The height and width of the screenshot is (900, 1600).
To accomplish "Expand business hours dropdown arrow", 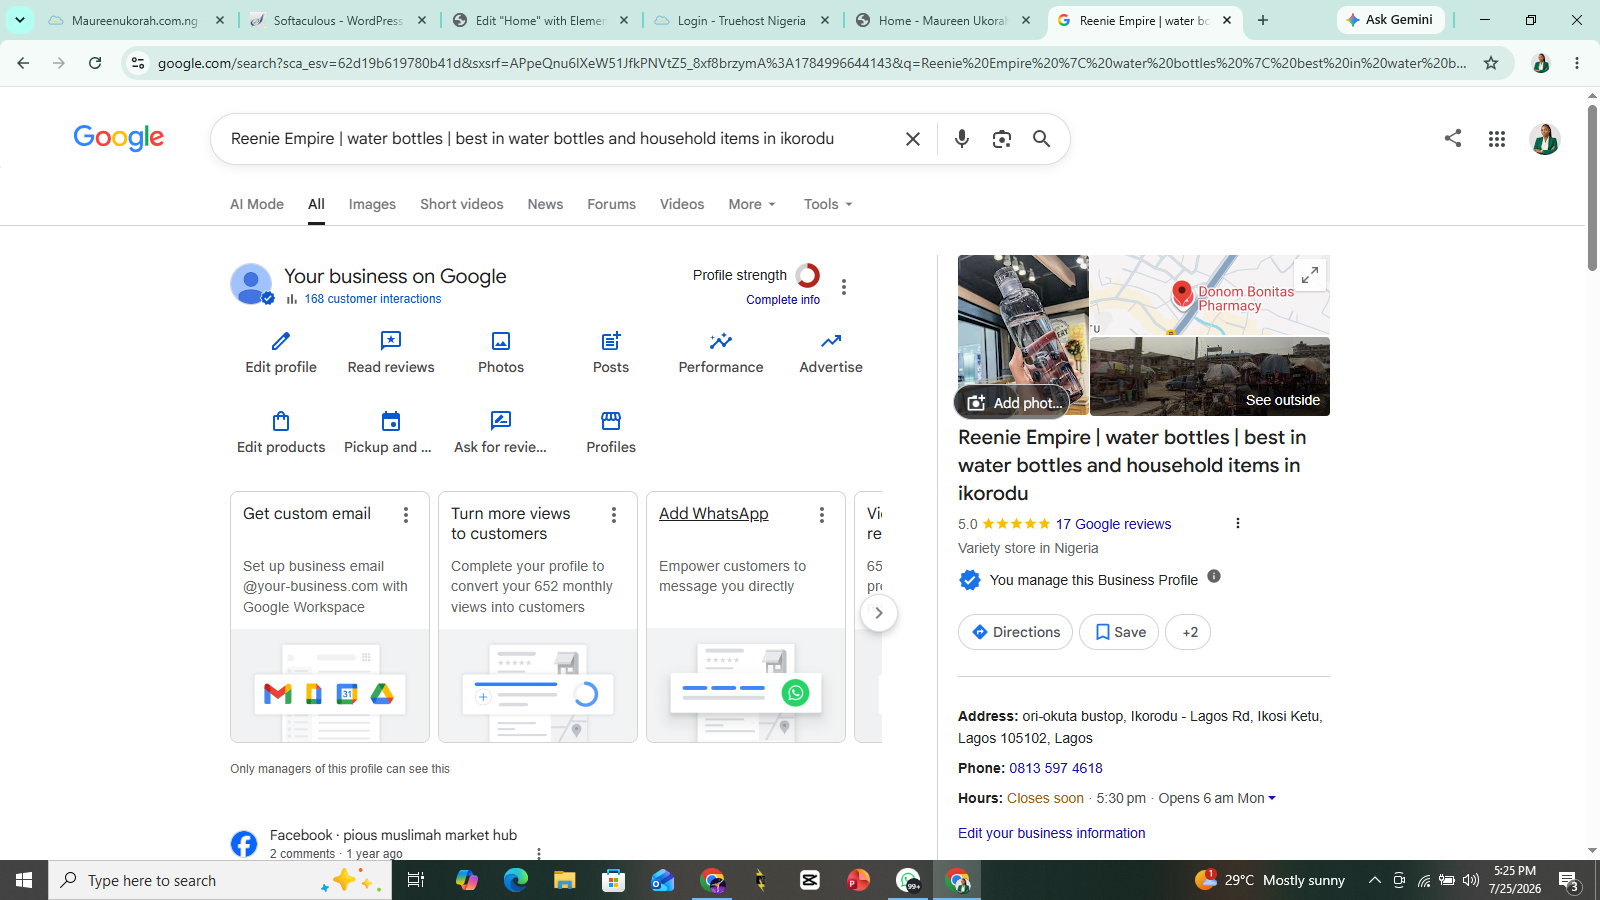I will click(x=1272, y=798).
